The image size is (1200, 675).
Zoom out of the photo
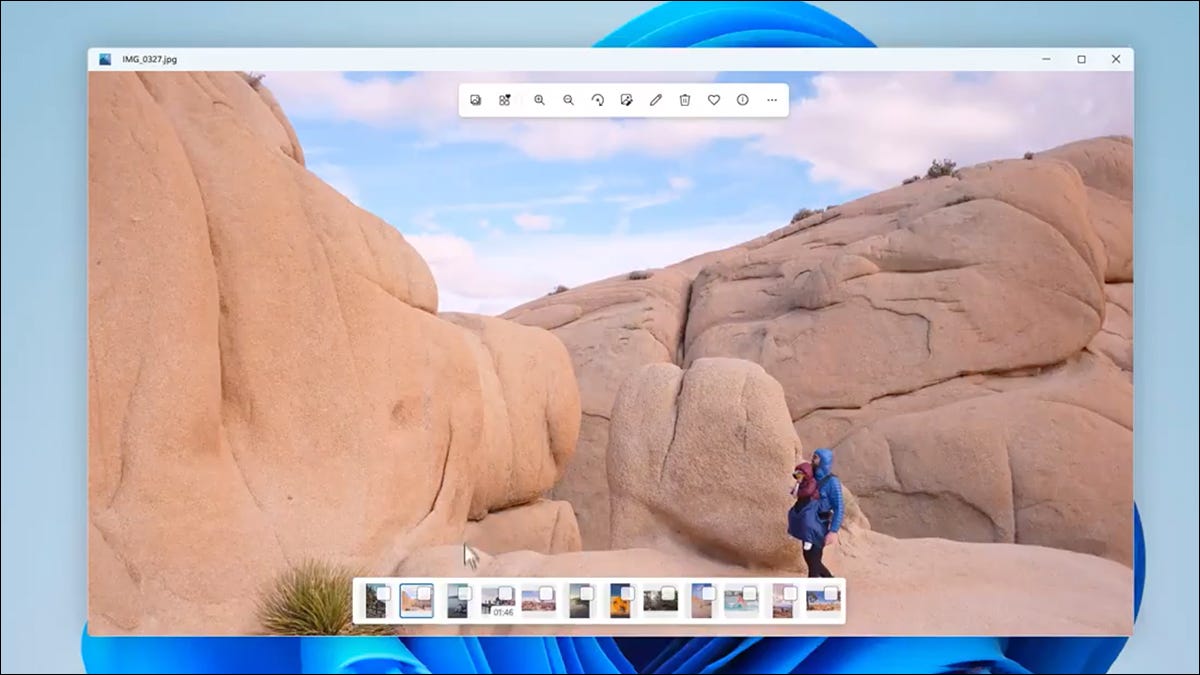click(568, 100)
